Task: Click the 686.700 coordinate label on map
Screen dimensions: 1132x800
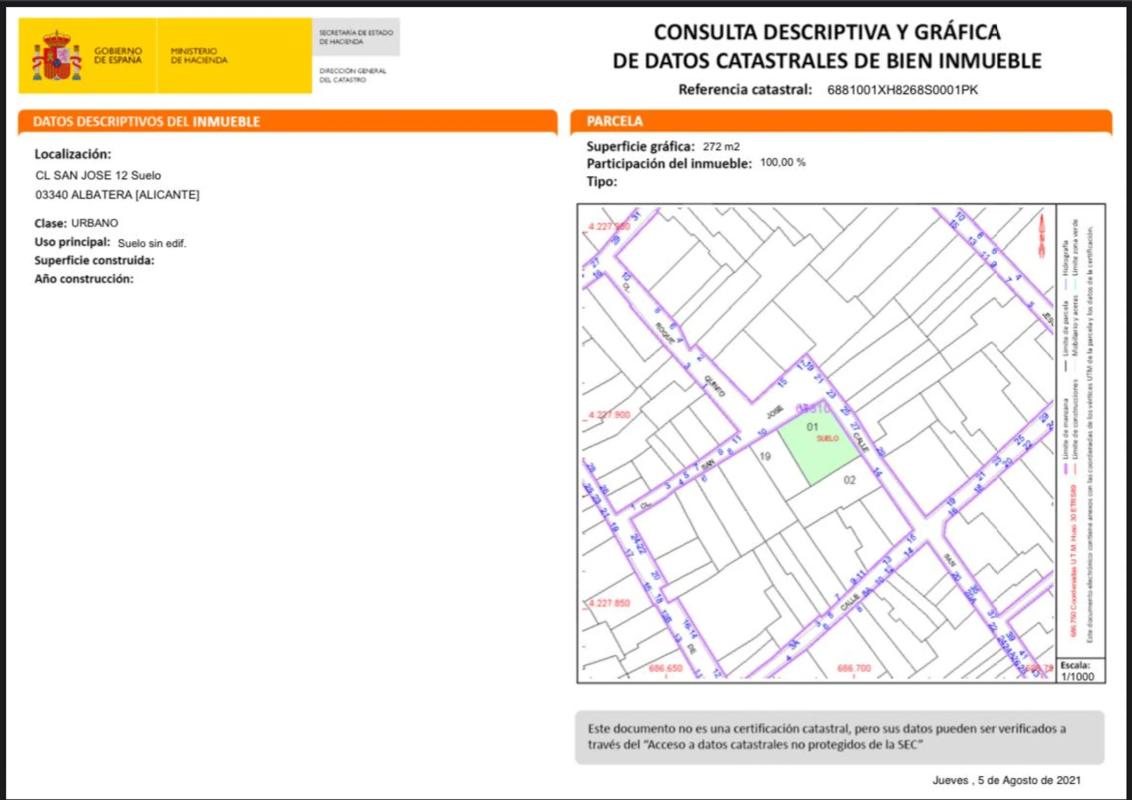Action: [x=854, y=668]
